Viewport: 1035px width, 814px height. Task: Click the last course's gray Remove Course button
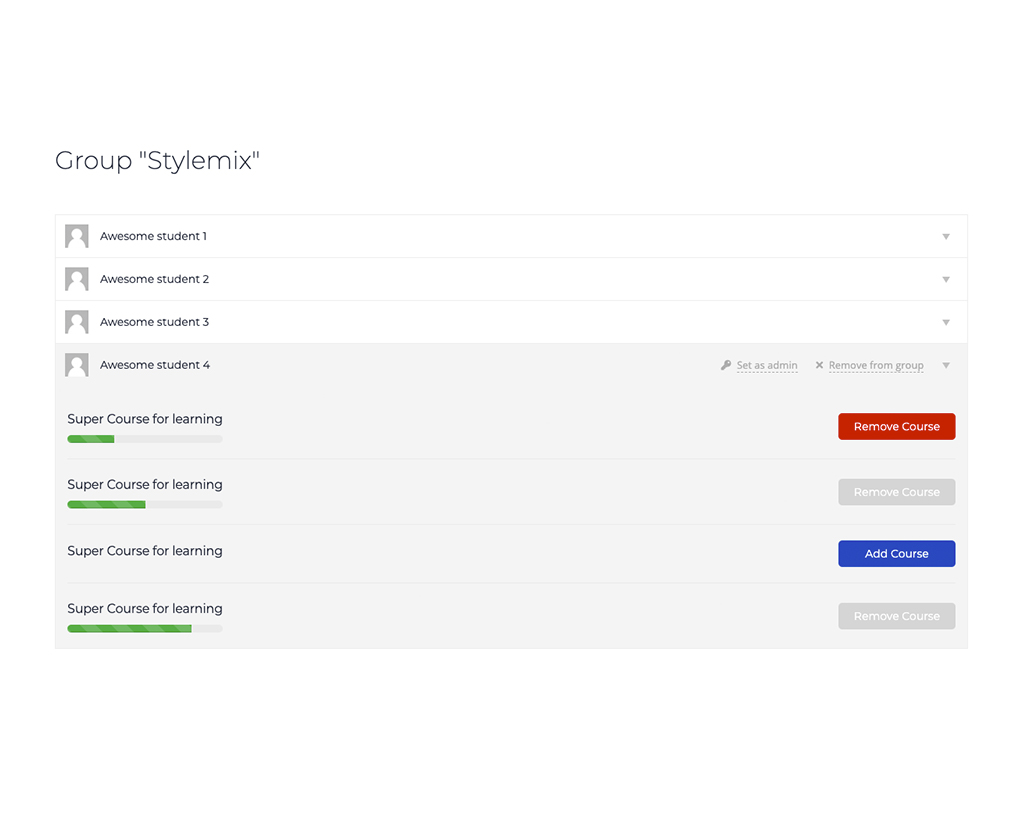pyautogui.click(x=896, y=616)
